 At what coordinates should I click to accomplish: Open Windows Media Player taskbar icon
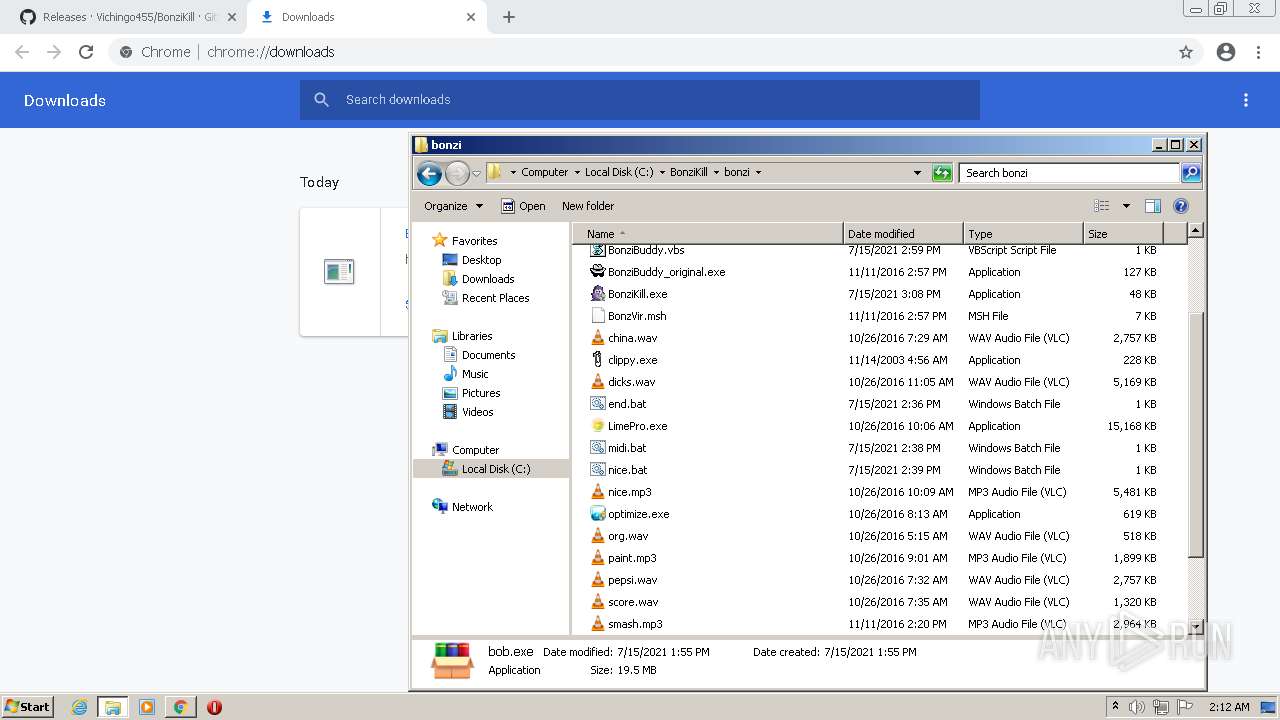(147, 707)
